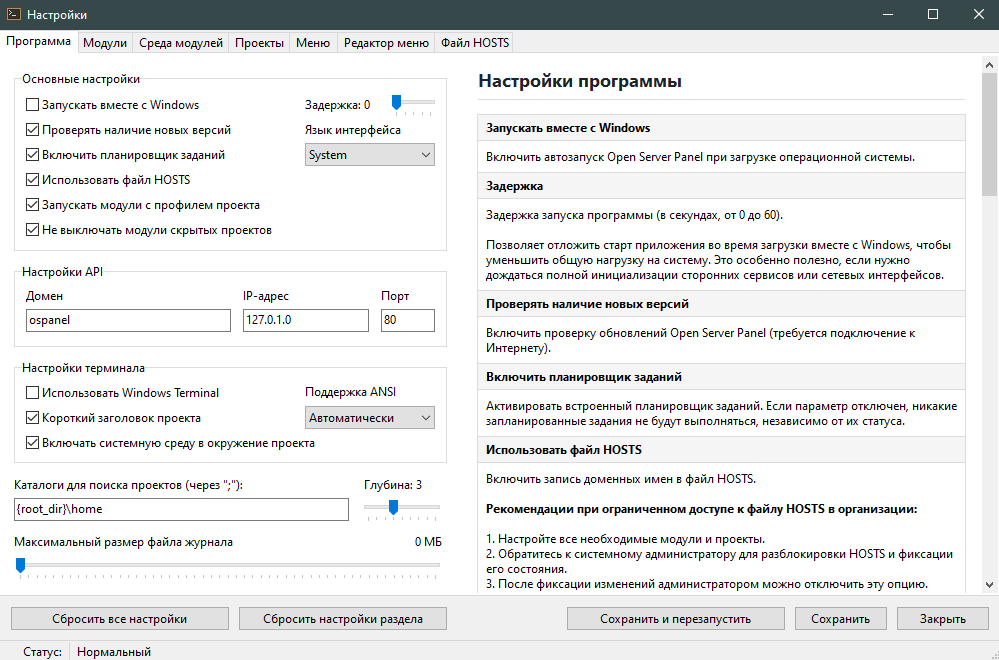Open the Язык интерфейса dropdown
Viewport: 999px width, 660px height.
pos(369,154)
